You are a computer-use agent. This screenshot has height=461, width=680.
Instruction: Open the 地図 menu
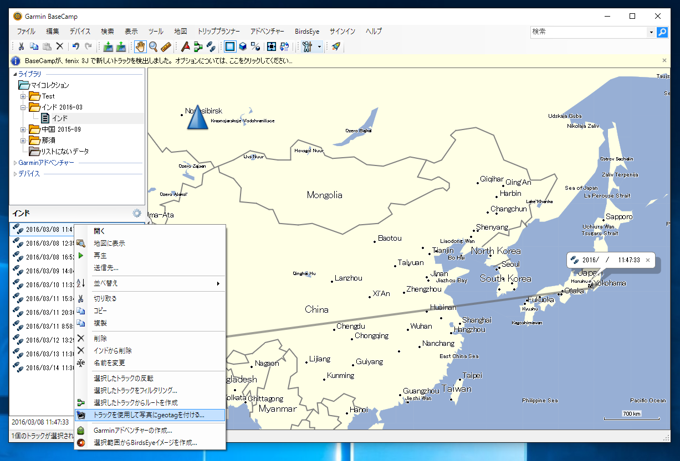180,31
